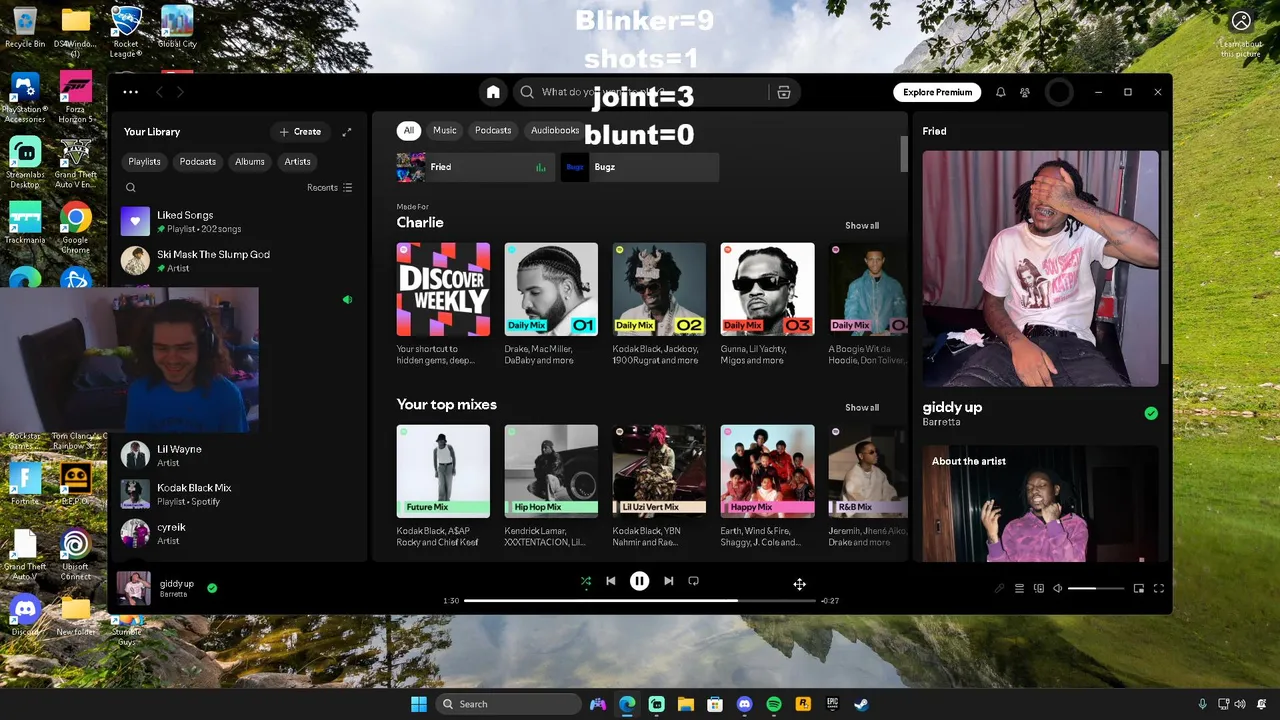Image resolution: width=1280 pixels, height=720 pixels.
Task: Open the About the artist card
Action: [x=1040, y=504]
